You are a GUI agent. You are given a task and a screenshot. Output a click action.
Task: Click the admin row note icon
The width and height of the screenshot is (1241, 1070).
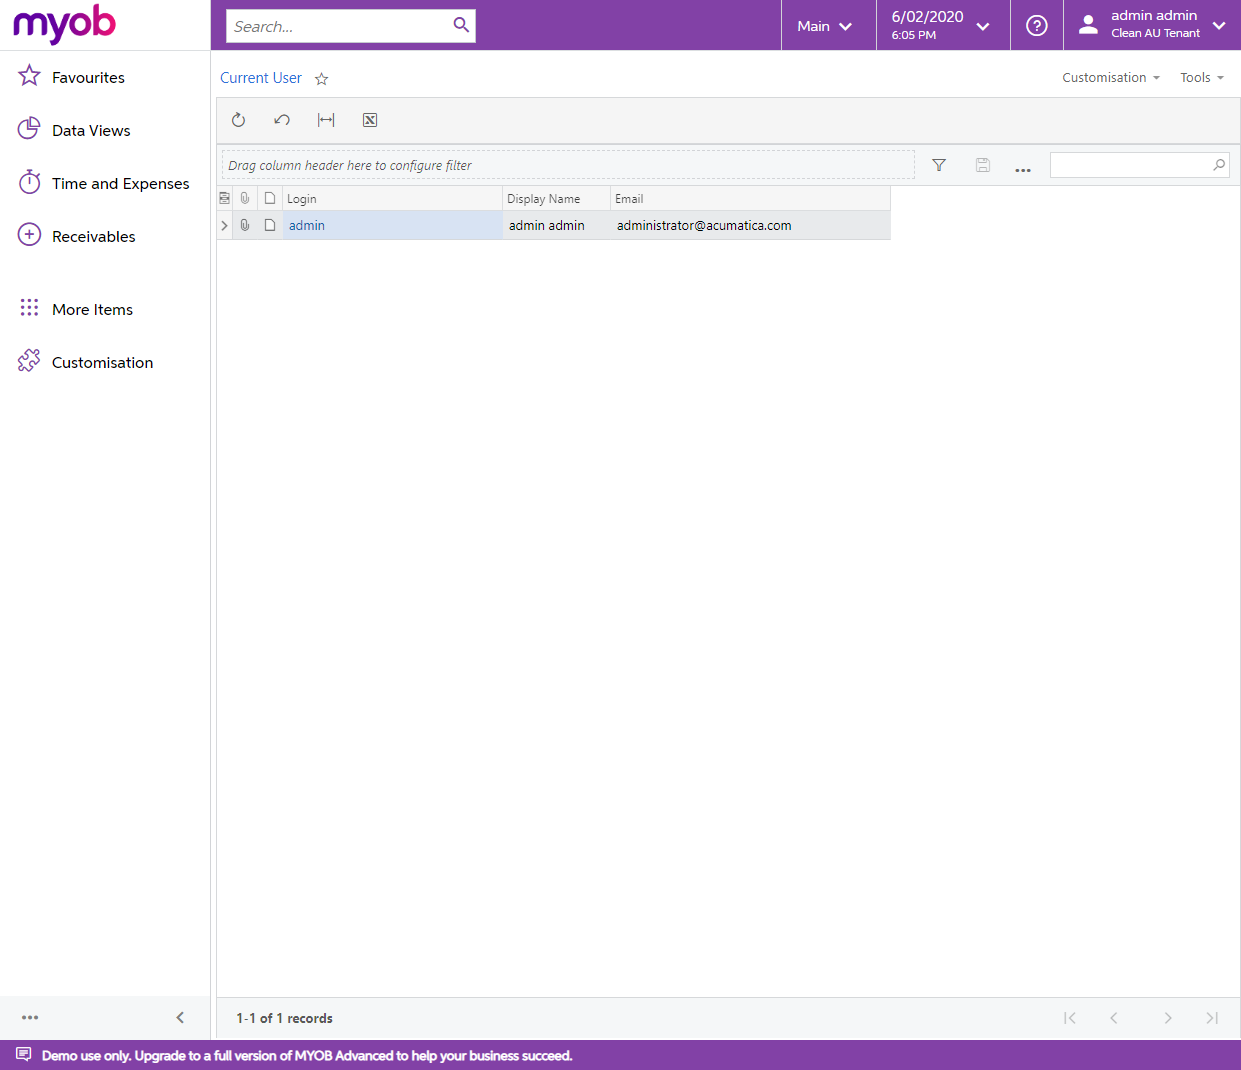pyautogui.click(x=270, y=225)
